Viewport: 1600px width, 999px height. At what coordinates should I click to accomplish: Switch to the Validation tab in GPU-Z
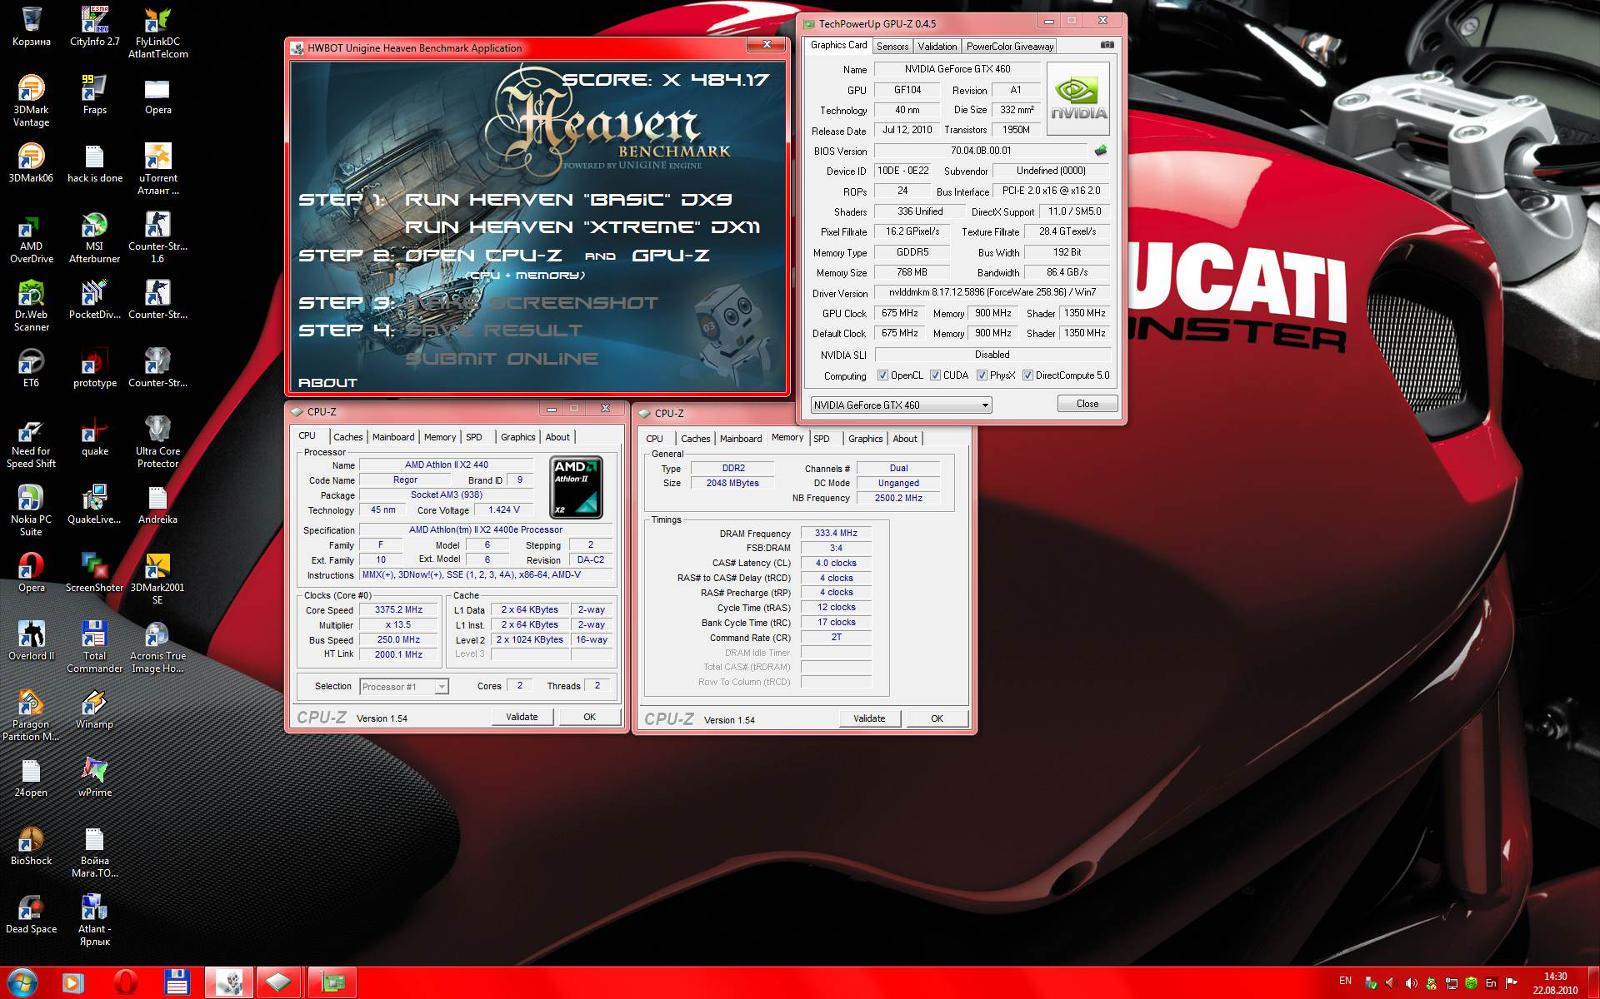point(937,46)
